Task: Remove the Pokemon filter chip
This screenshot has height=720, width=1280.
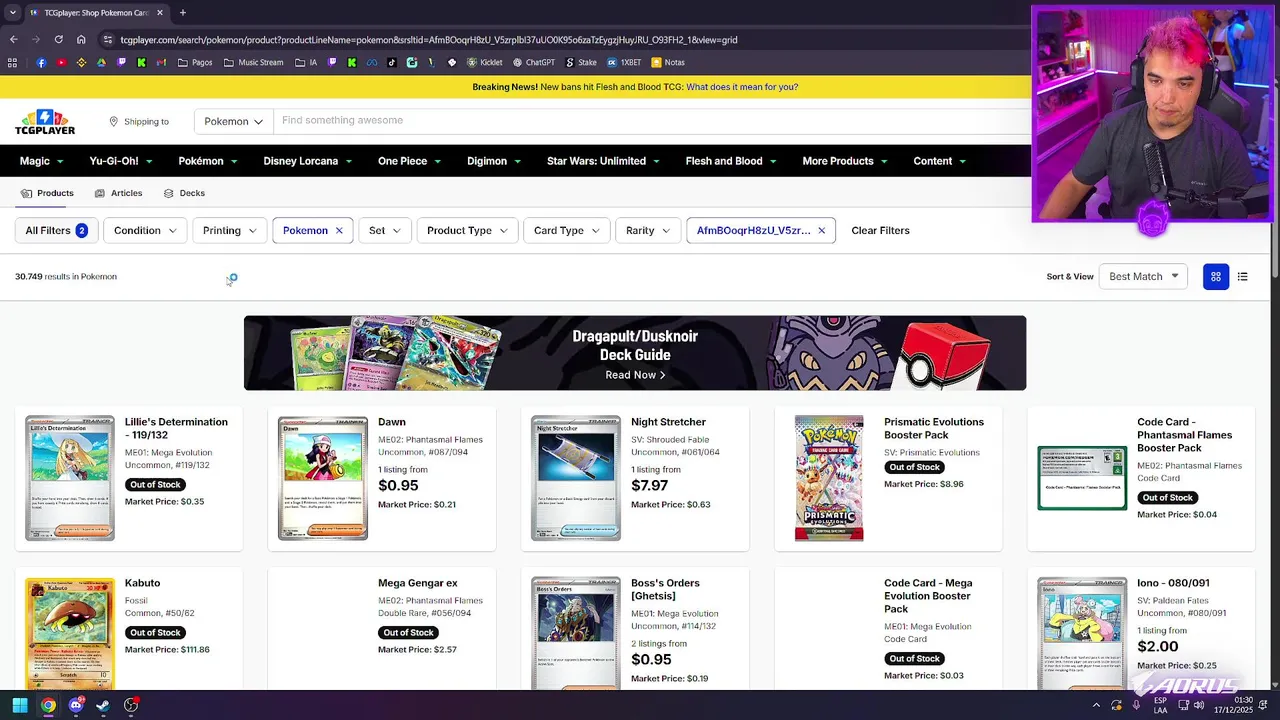Action: pos(339,231)
